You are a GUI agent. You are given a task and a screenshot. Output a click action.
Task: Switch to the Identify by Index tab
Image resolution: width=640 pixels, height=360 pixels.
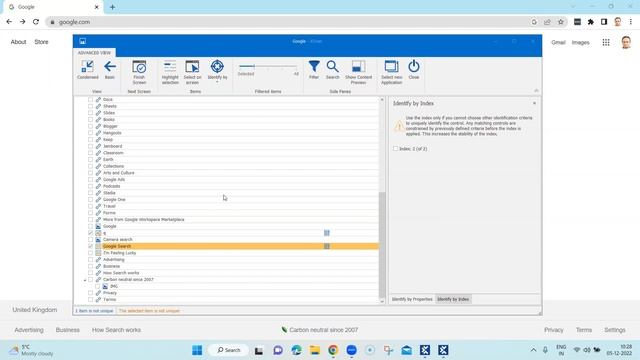click(453, 299)
